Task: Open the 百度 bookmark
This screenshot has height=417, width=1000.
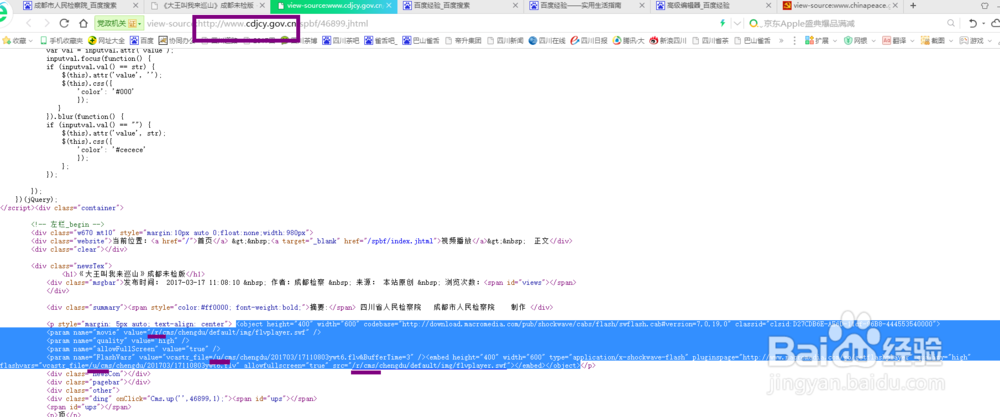Action: (x=142, y=40)
